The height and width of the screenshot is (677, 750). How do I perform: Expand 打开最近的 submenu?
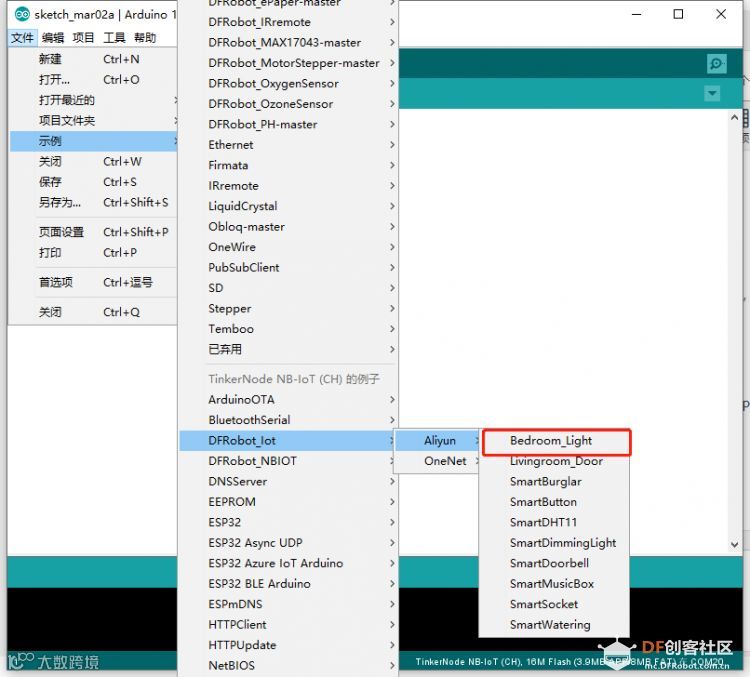click(93, 100)
